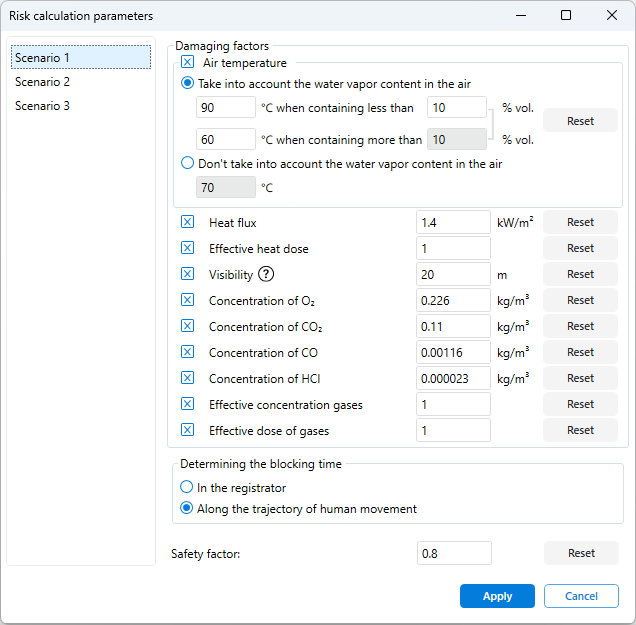Select Scenario 2 in the list
Viewport: 636px width, 625px height.
(x=42, y=82)
